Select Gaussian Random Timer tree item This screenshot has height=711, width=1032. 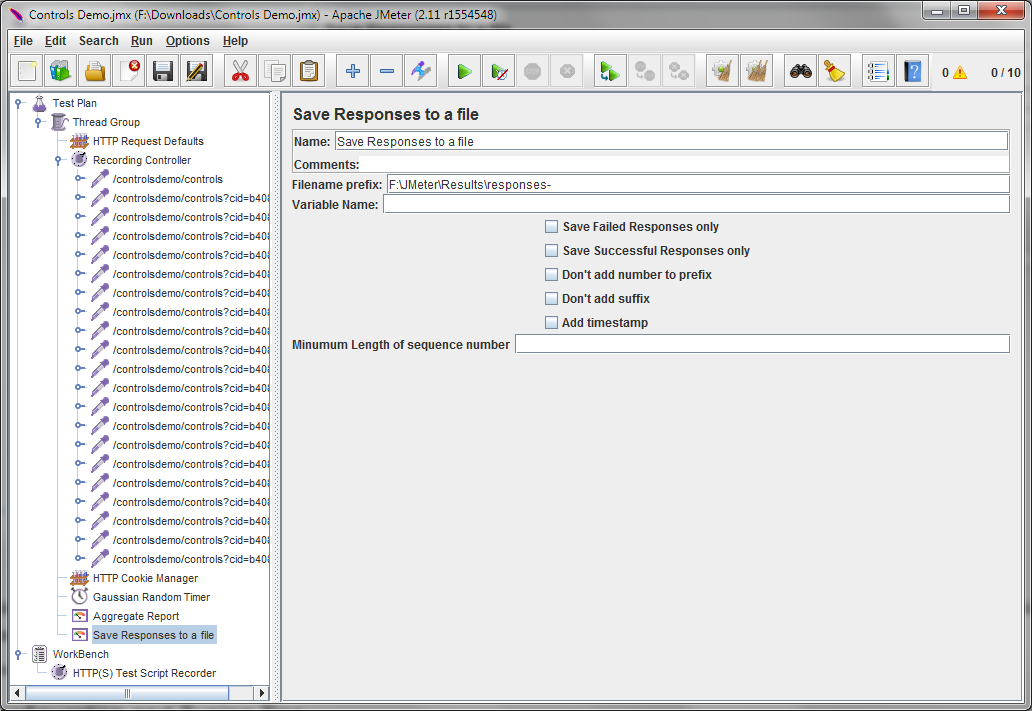151,597
